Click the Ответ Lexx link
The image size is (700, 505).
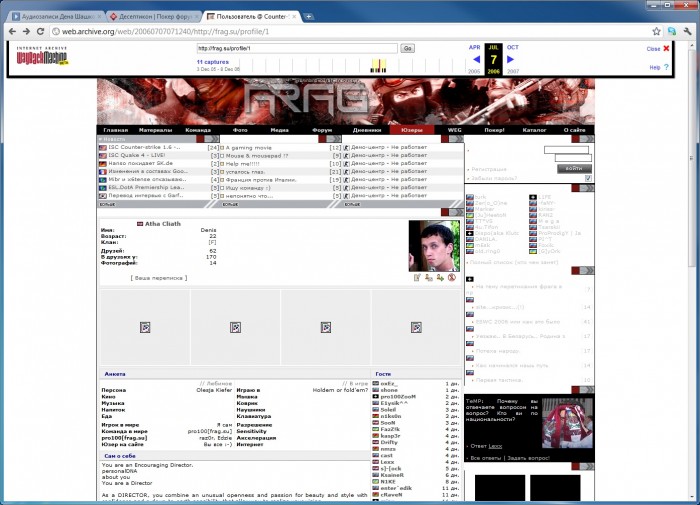[486, 446]
